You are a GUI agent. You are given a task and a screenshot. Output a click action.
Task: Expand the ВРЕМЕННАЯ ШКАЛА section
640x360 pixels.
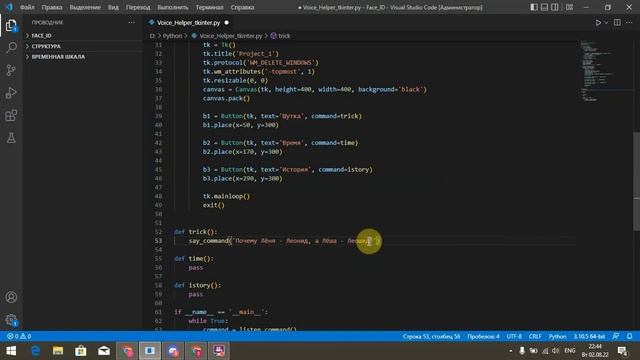click(x=58, y=57)
